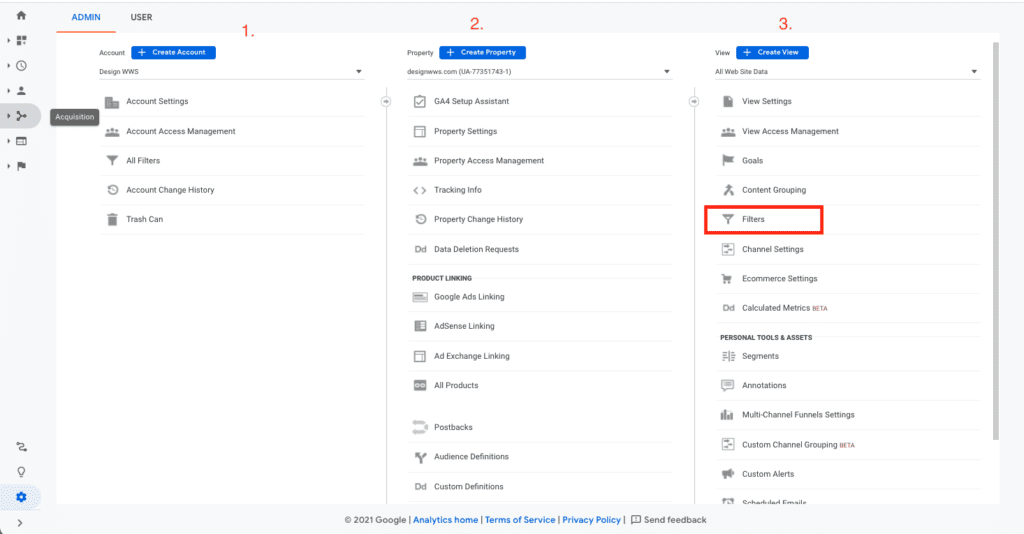The image size is (1024, 534).
Task: Open the Conversions flag icon in sidebar
Action: click(x=22, y=166)
